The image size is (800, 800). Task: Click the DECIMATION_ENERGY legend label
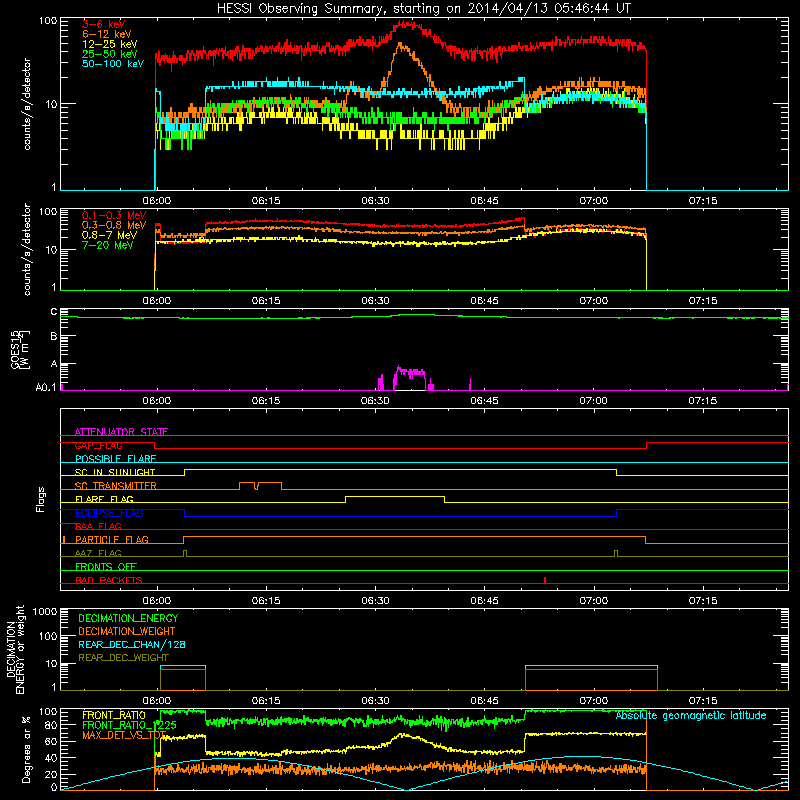[128, 618]
